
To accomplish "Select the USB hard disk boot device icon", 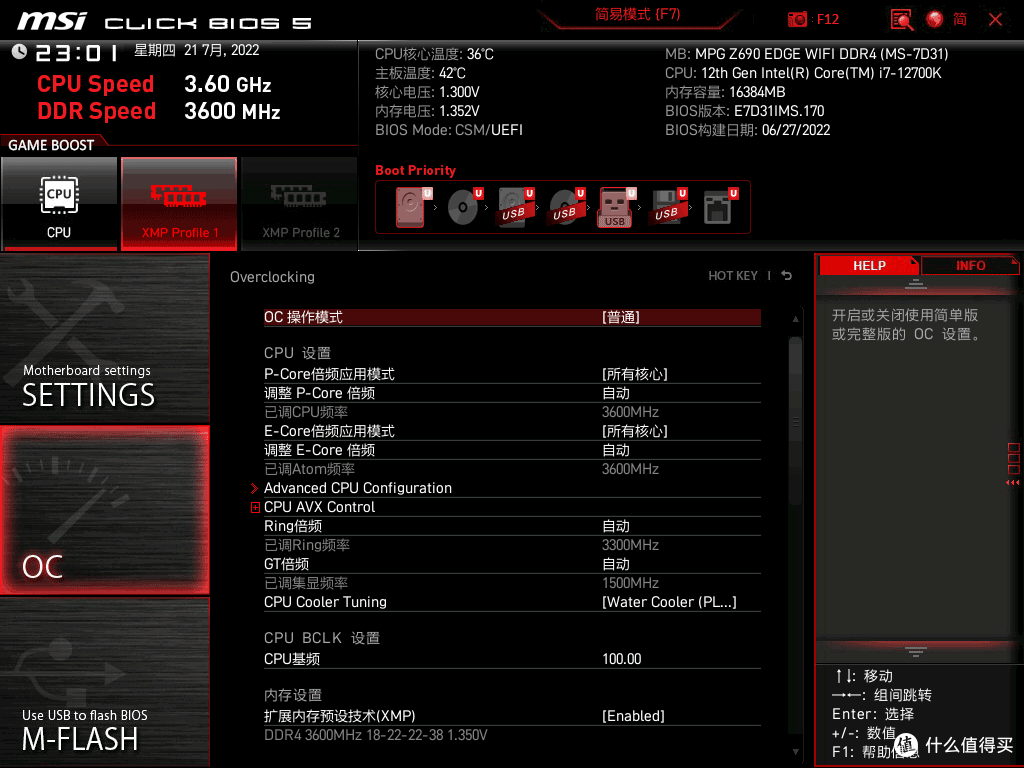I will click(x=516, y=206).
